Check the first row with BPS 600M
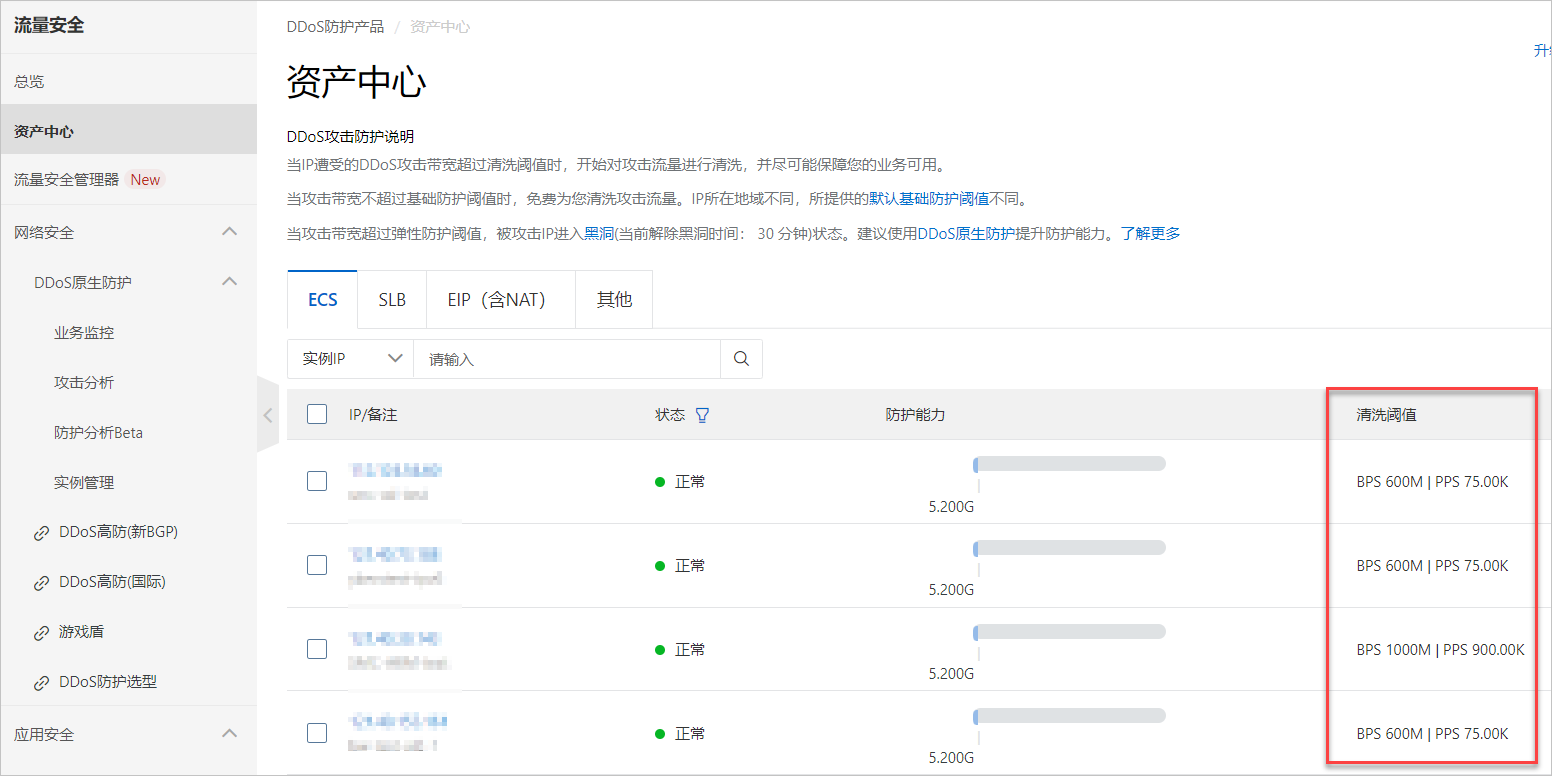This screenshot has height=776, width=1552. point(317,481)
